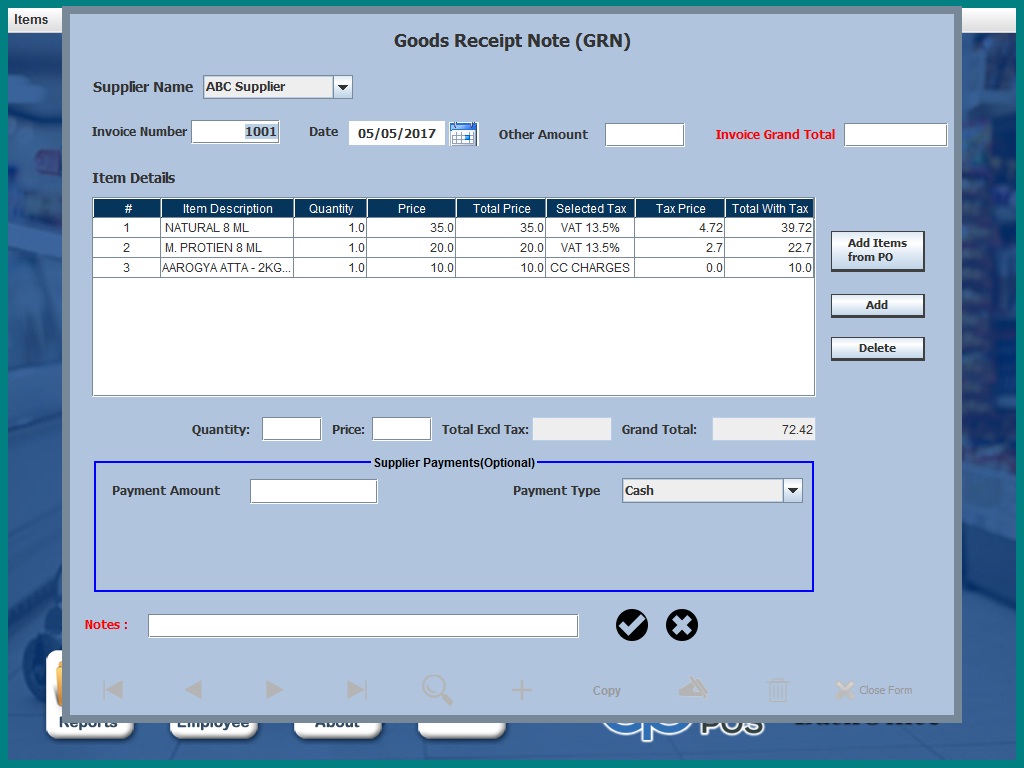Click the trash delete icon

[x=778, y=690]
